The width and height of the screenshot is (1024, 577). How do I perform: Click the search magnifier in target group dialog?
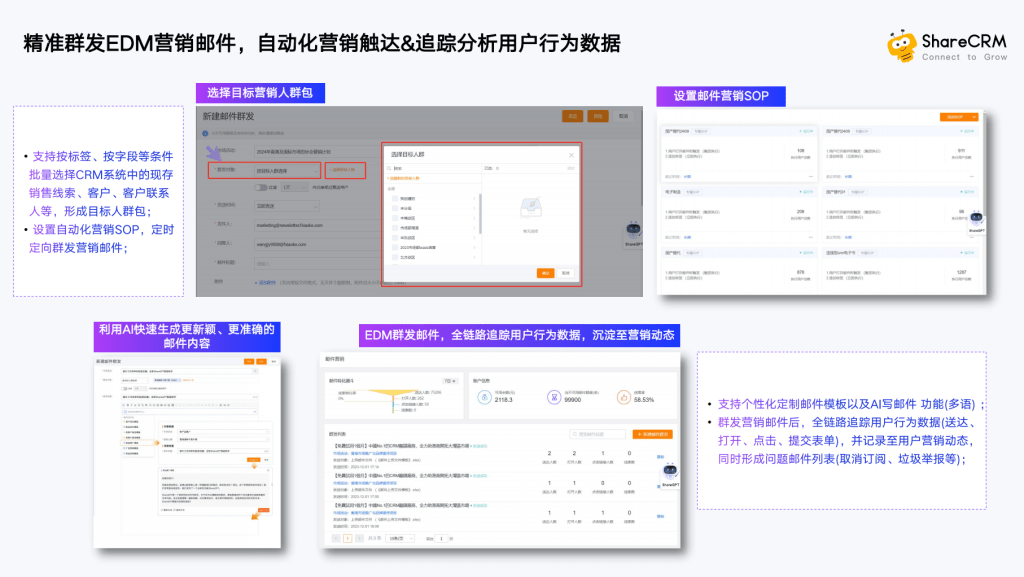[389, 168]
